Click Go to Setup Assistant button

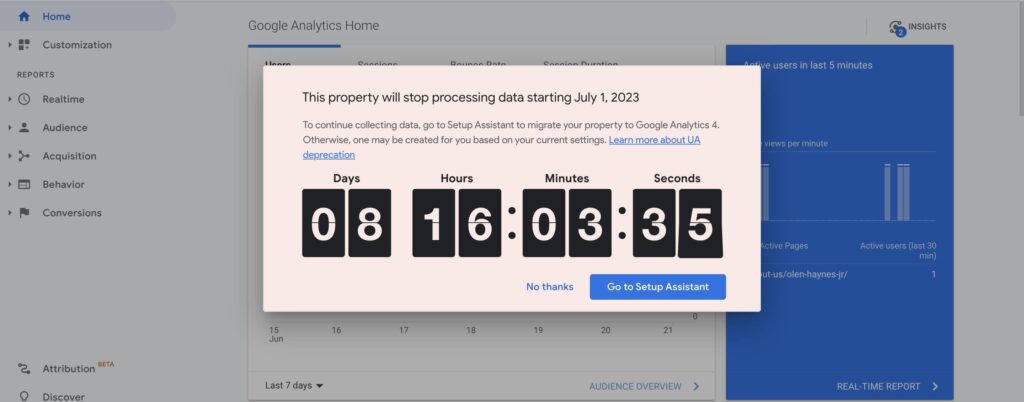(658, 286)
